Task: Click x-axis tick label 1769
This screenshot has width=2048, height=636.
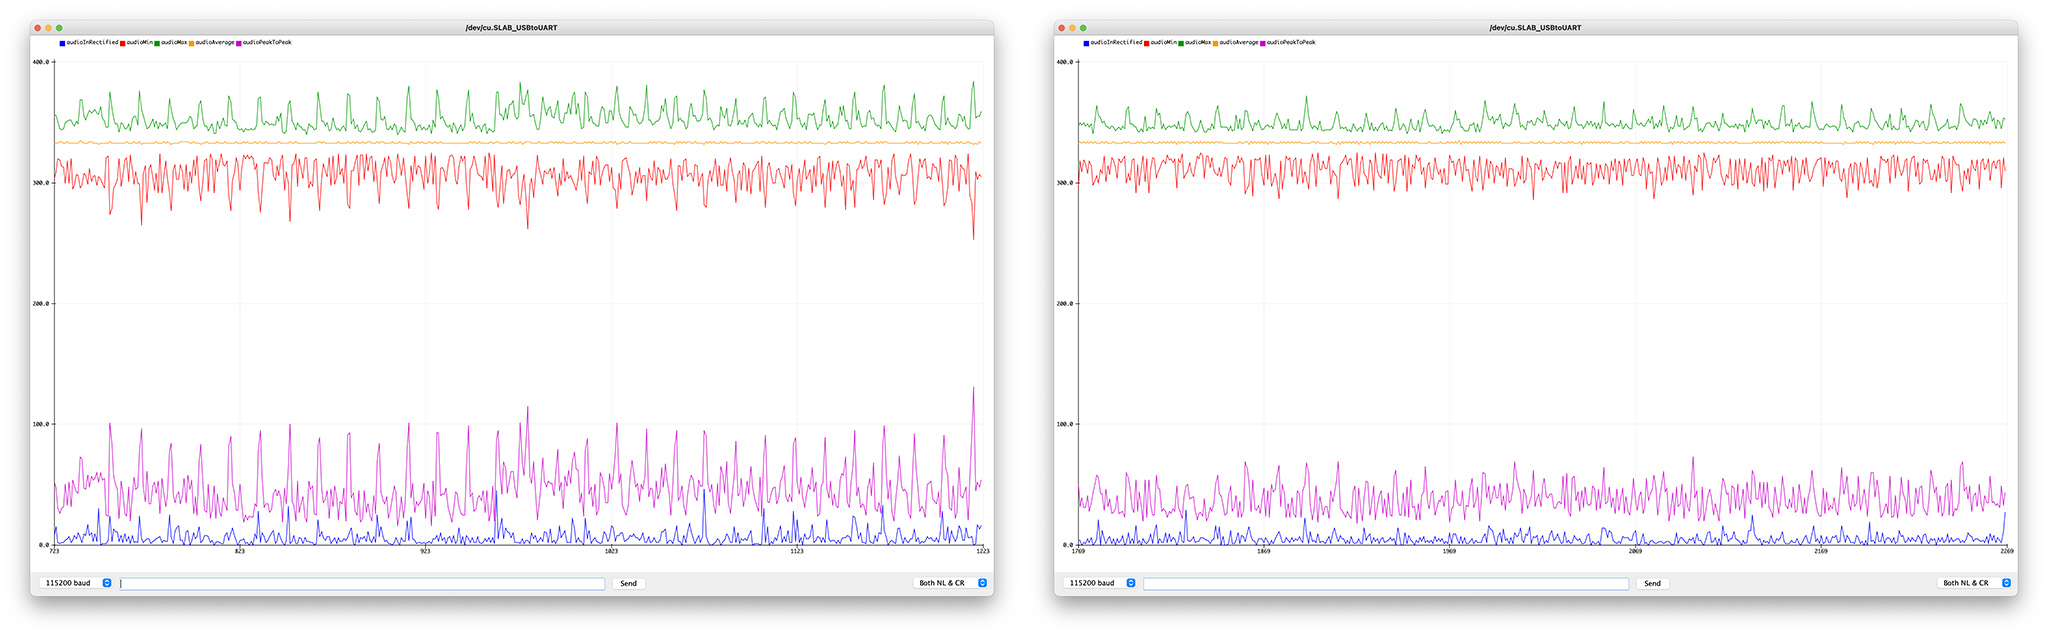Action: tap(1078, 552)
